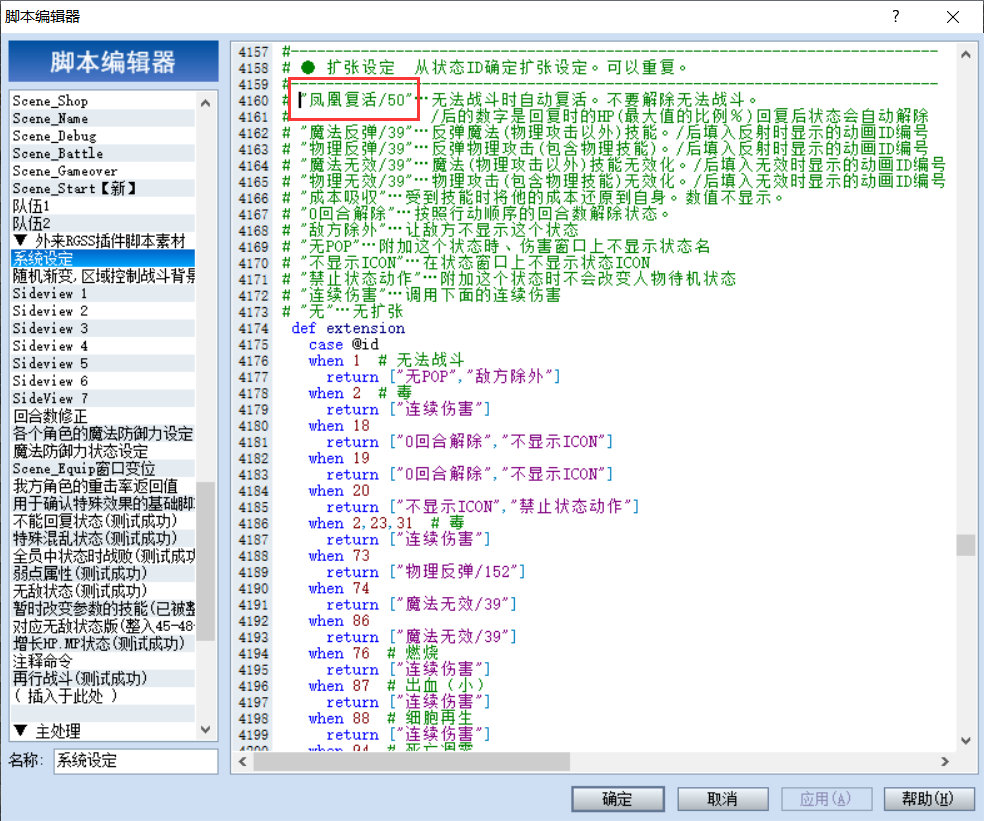Select the 再行战斗(测试成功) script
The width and height of the screenshot is (984, 821).
pos(103,679)
